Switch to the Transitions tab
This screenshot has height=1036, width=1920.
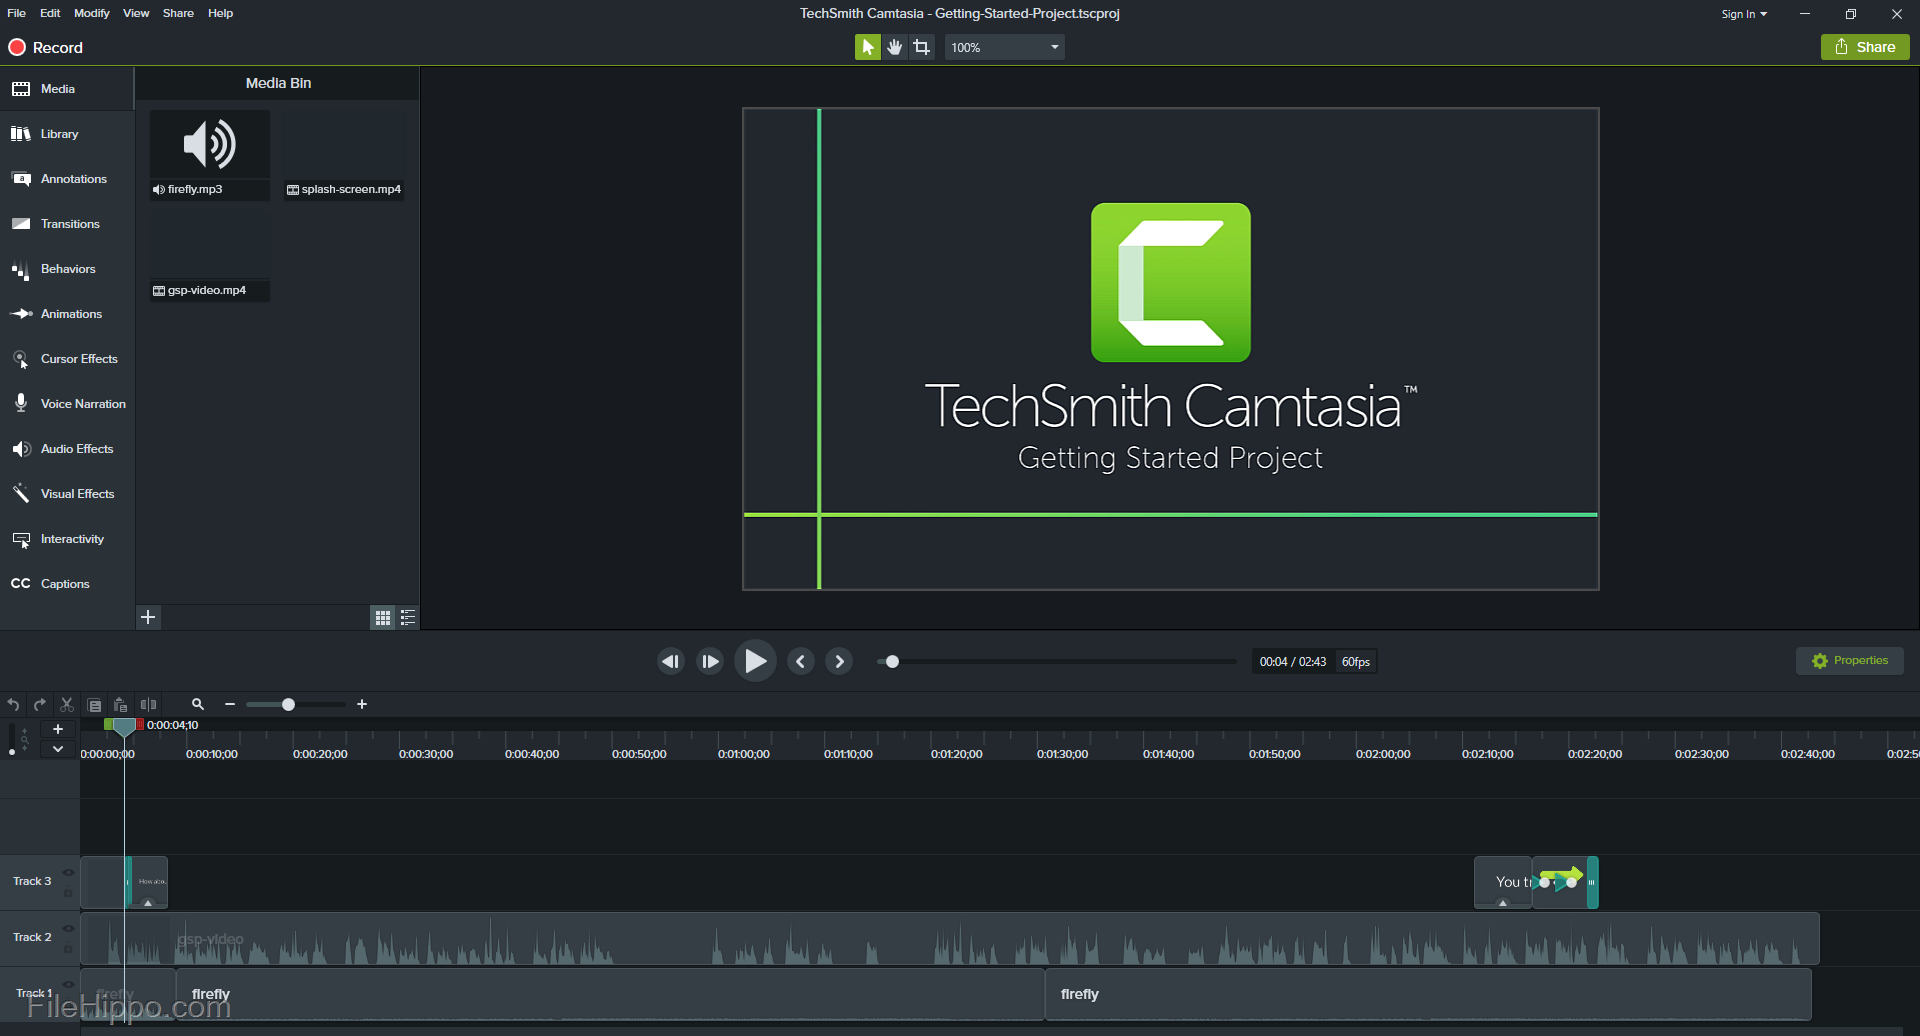coord(71,223)
